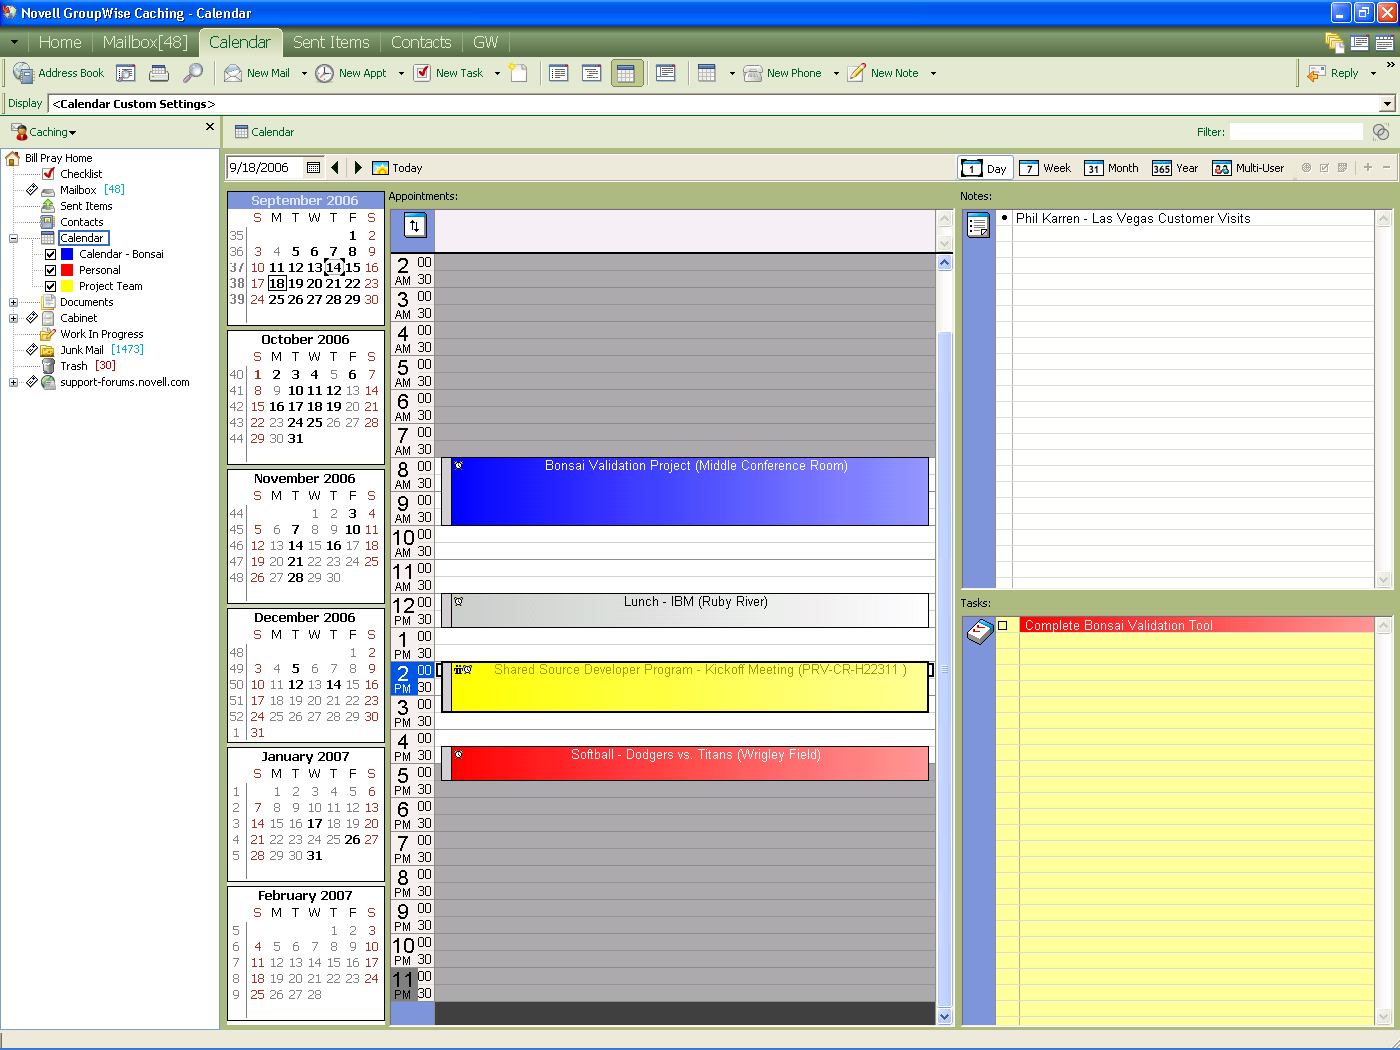1400x1050 pixels.
Task: Switch to the Mailbox[48] tab
Action: tap(145, 42)
